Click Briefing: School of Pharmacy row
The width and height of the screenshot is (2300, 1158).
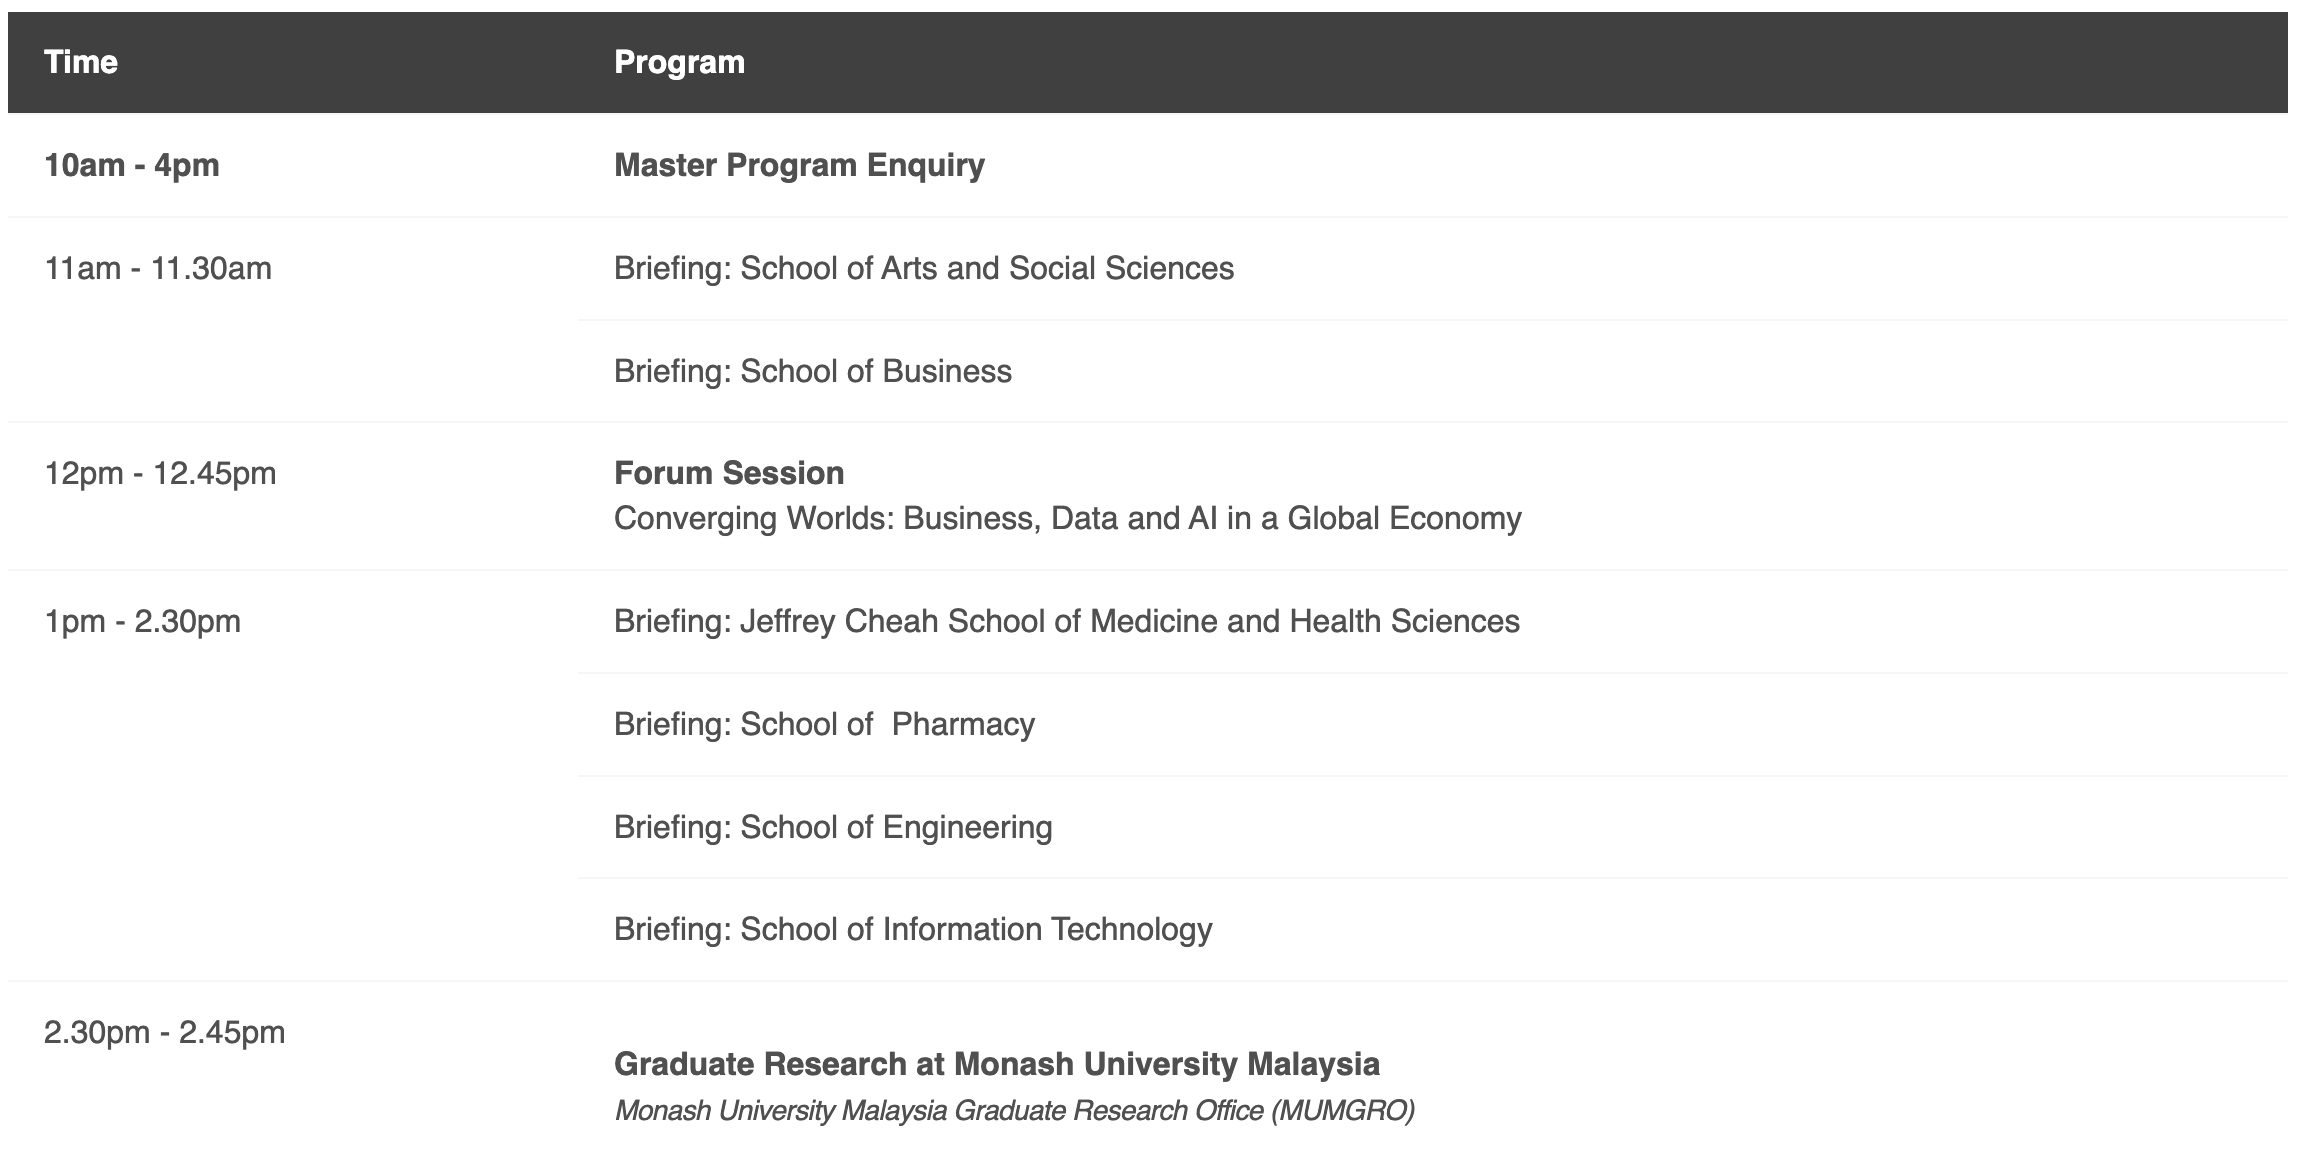[x=824, y=724]
